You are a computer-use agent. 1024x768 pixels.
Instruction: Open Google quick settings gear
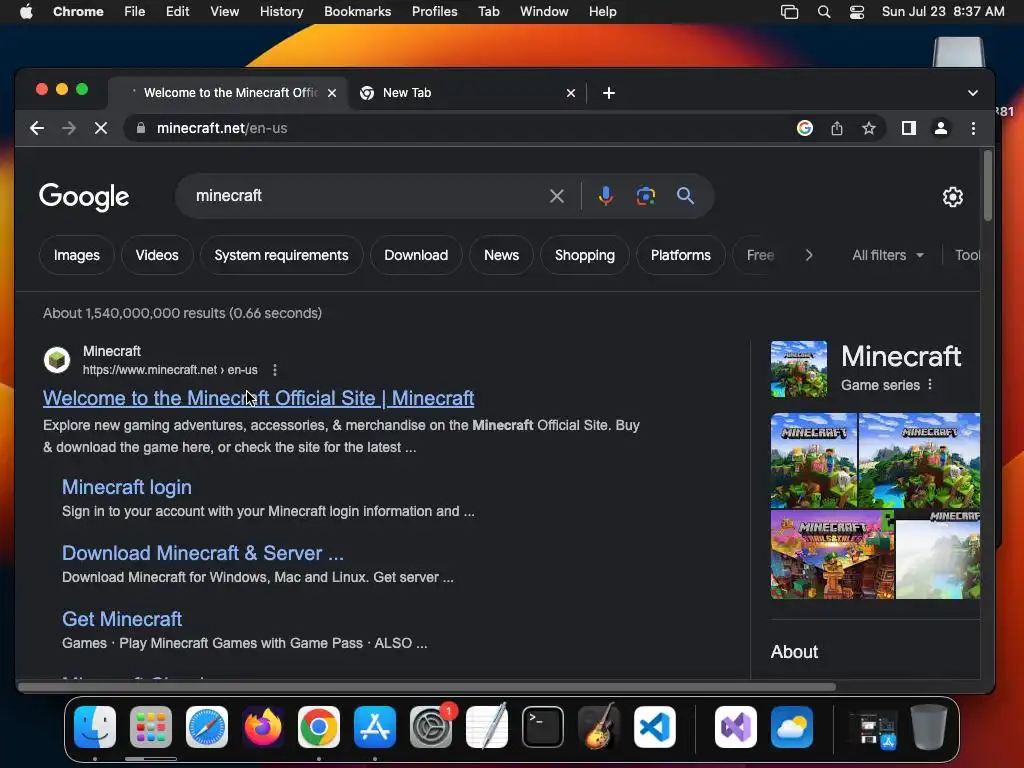click(952, 197)
